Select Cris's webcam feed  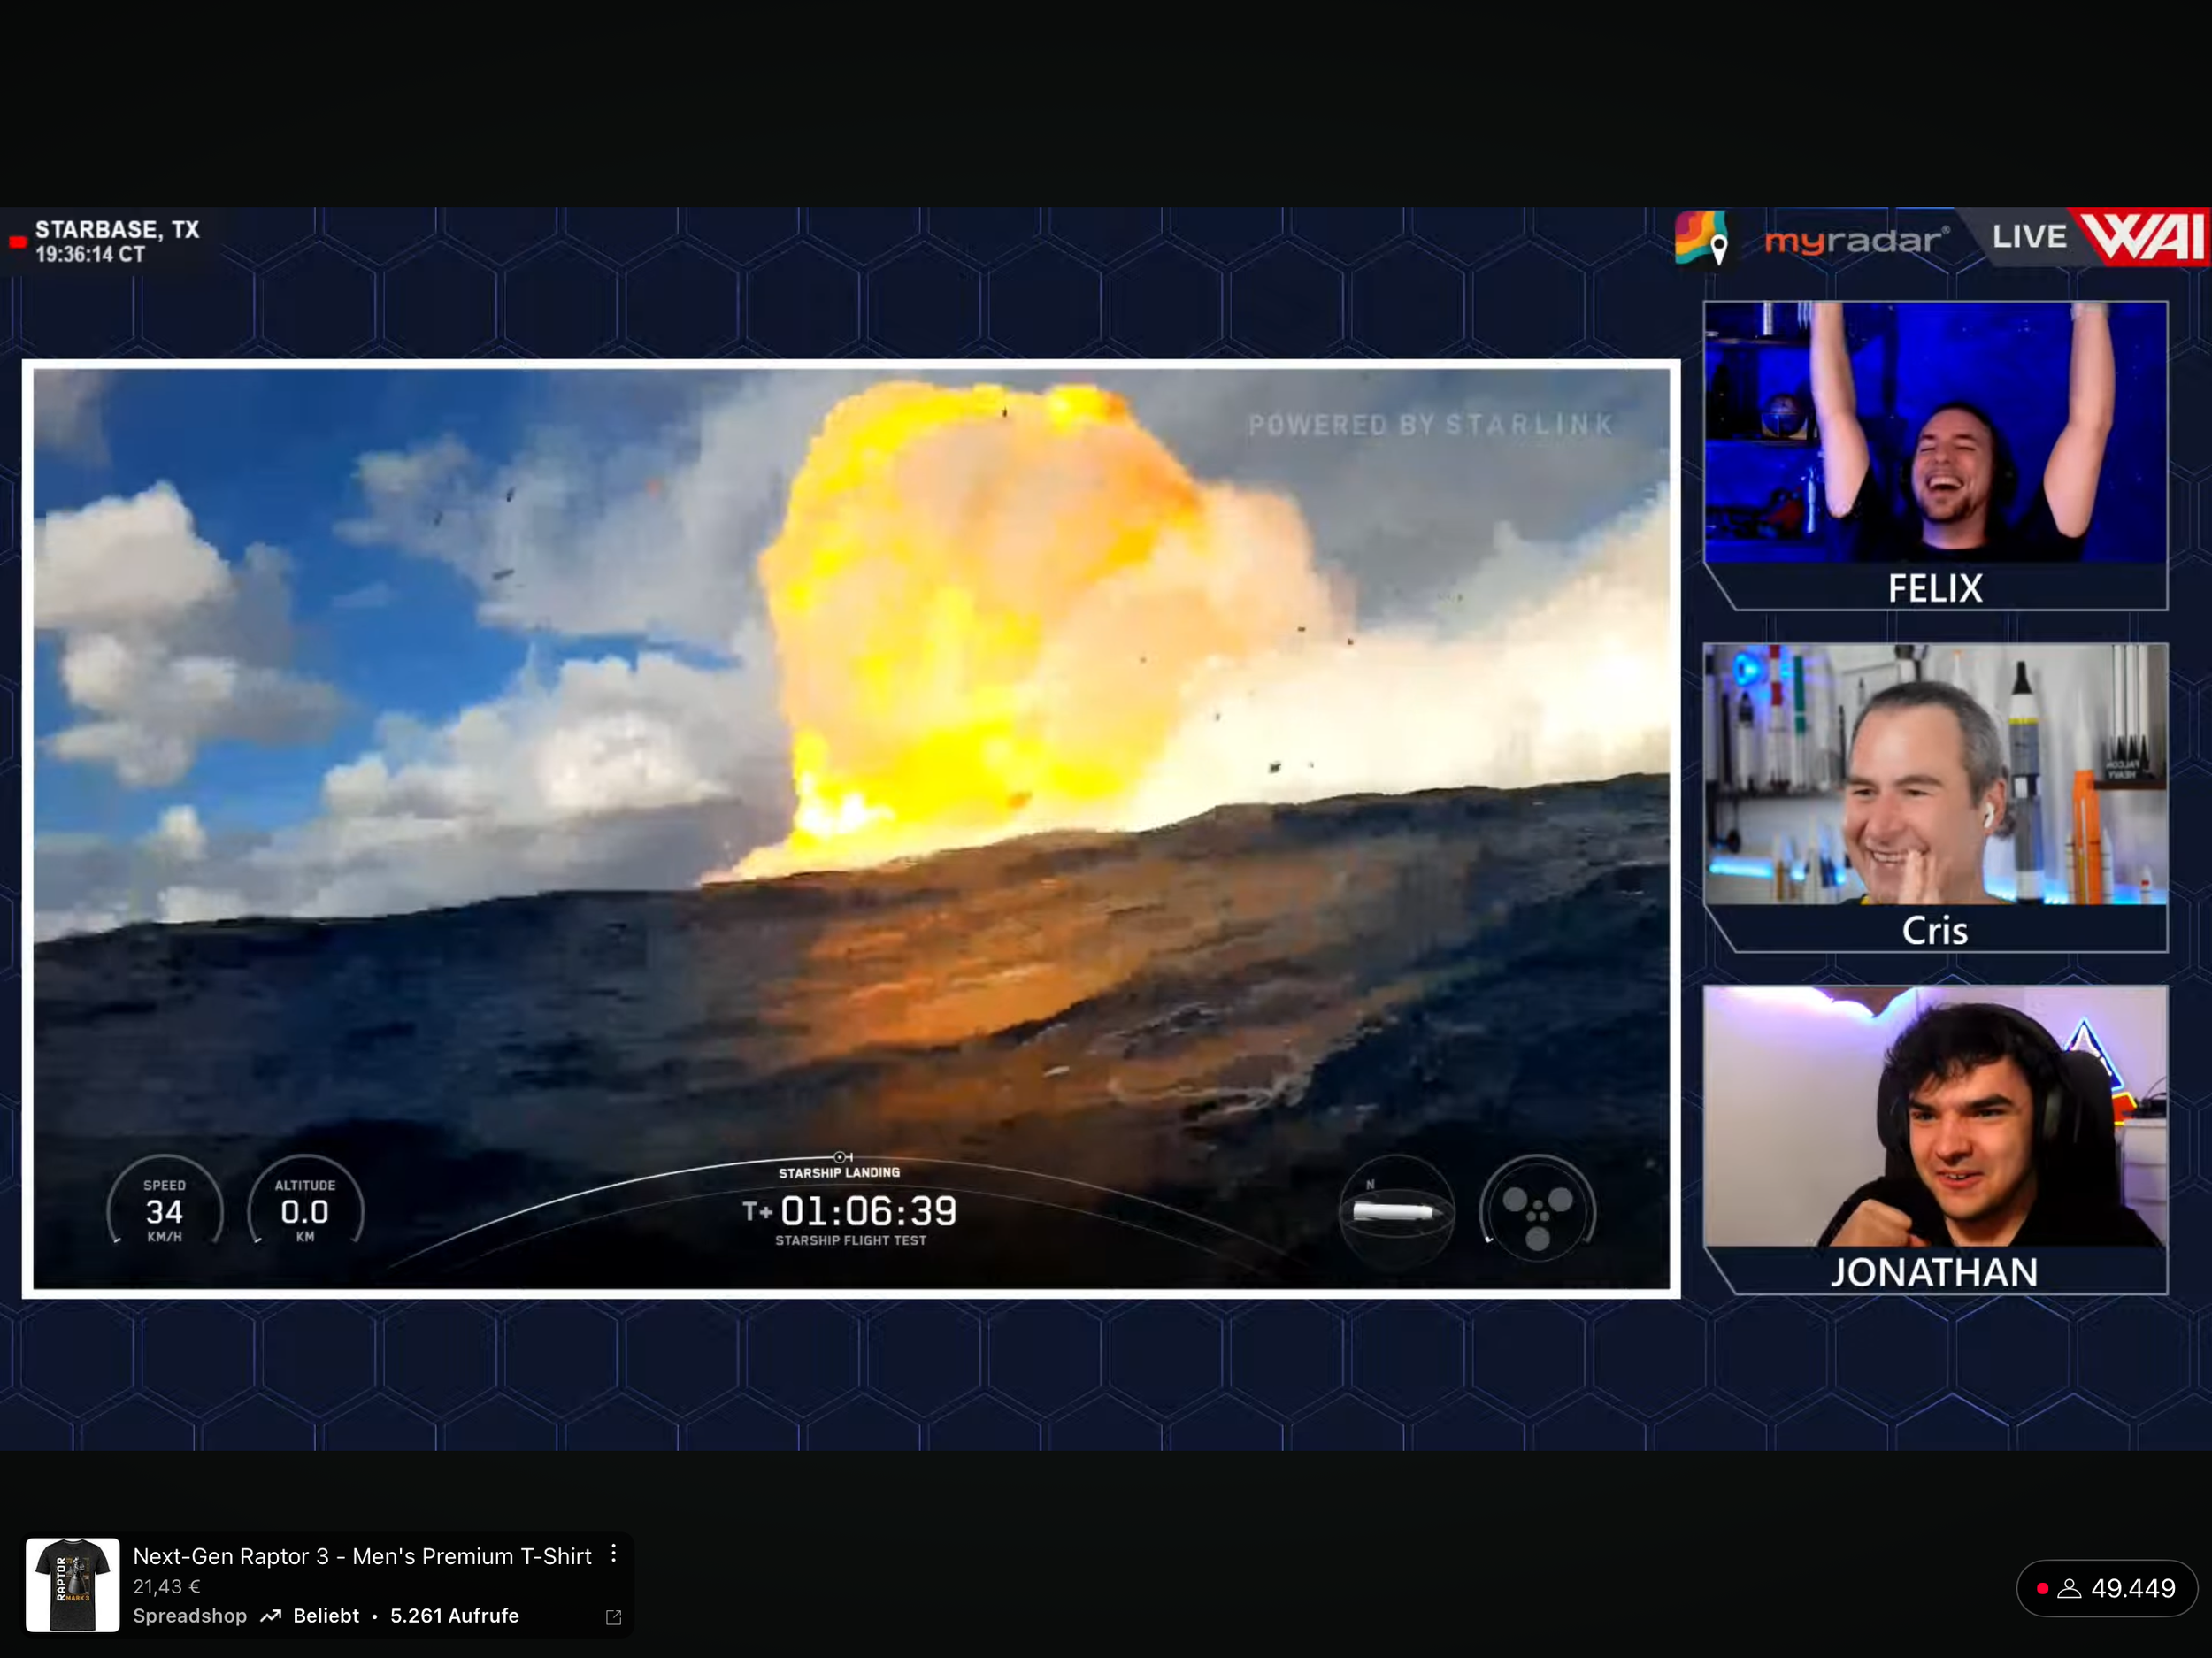[x=1935, y=775]
